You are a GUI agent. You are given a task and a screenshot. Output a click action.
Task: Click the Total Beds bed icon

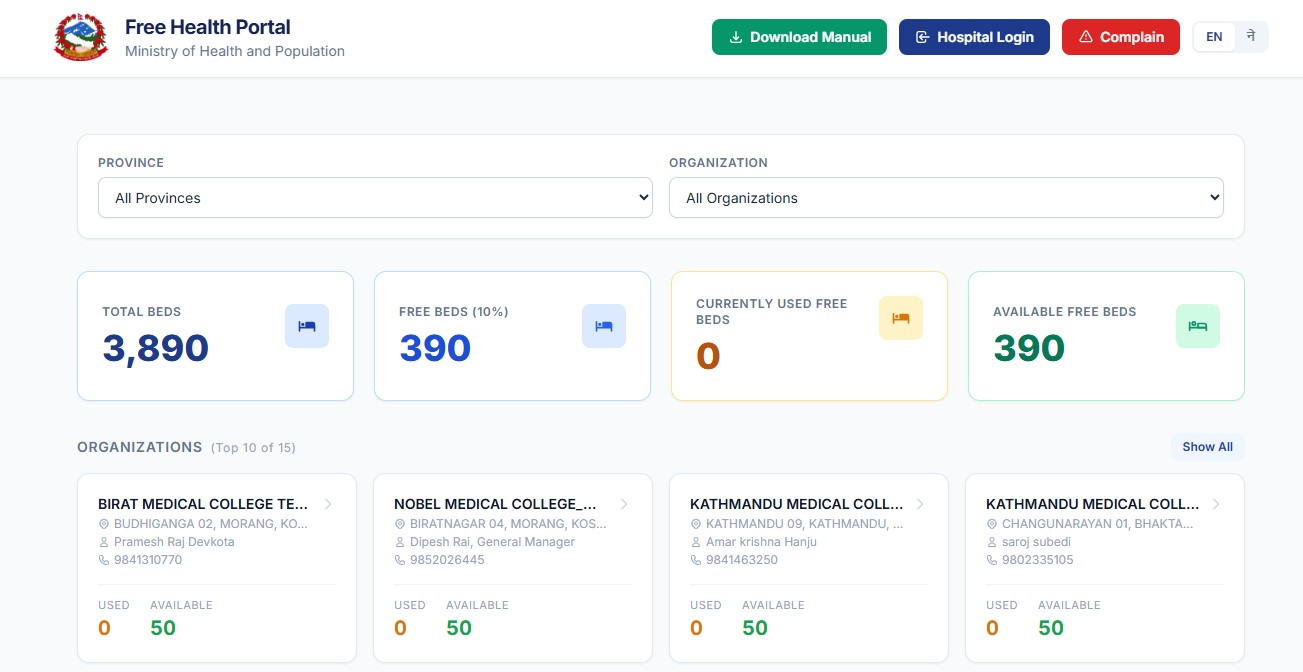(307, 326)
